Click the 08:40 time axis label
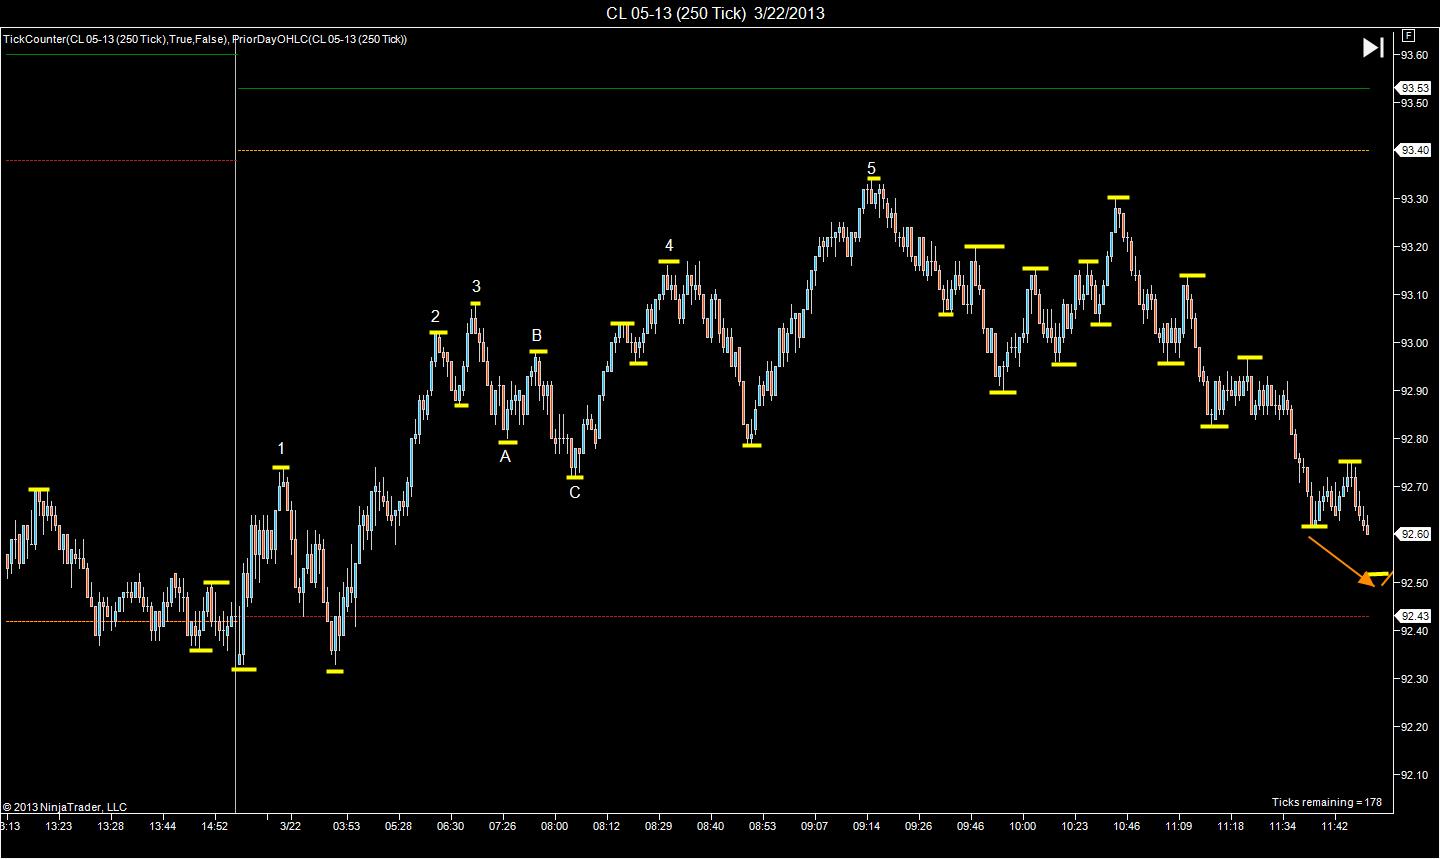 [x=710, y=826]
